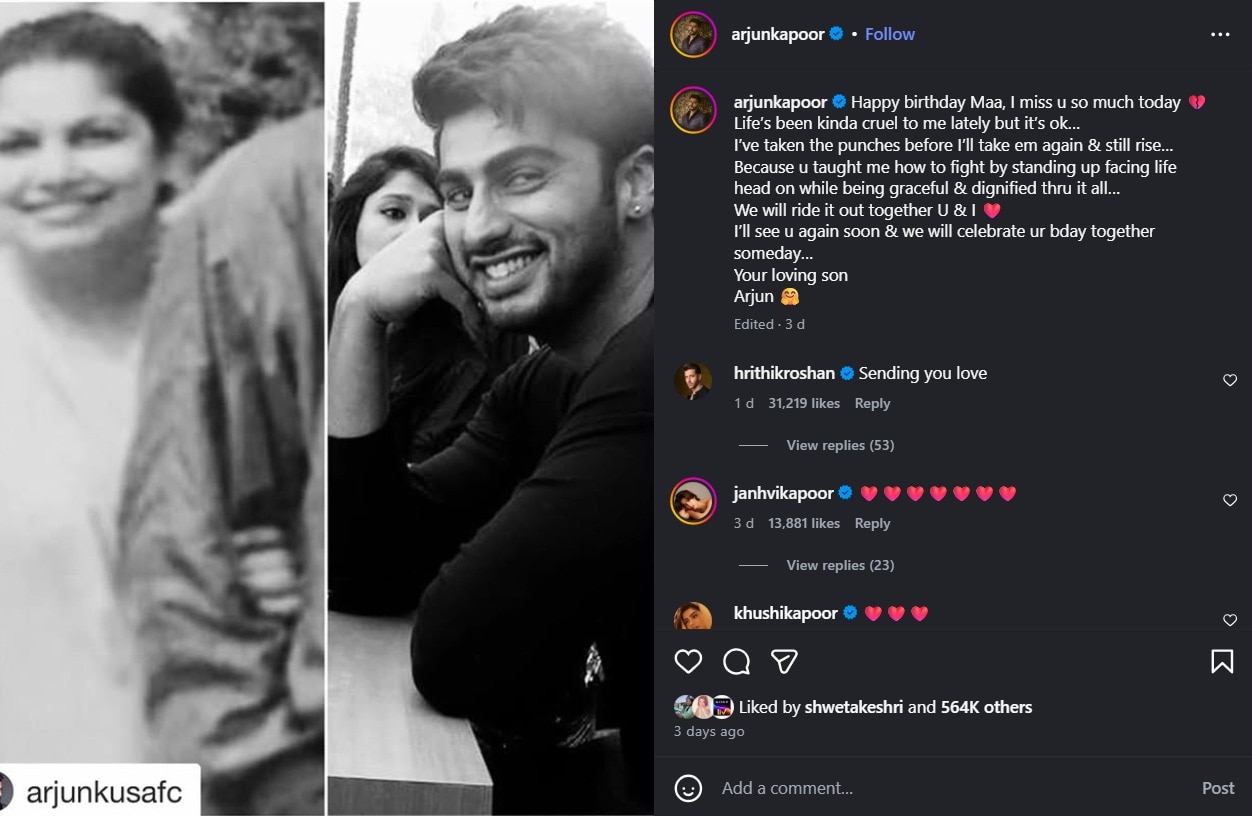Screen dimensions: 1252x816
Task: Reply to janhvikapoor's comment
Action: point(872,523)
